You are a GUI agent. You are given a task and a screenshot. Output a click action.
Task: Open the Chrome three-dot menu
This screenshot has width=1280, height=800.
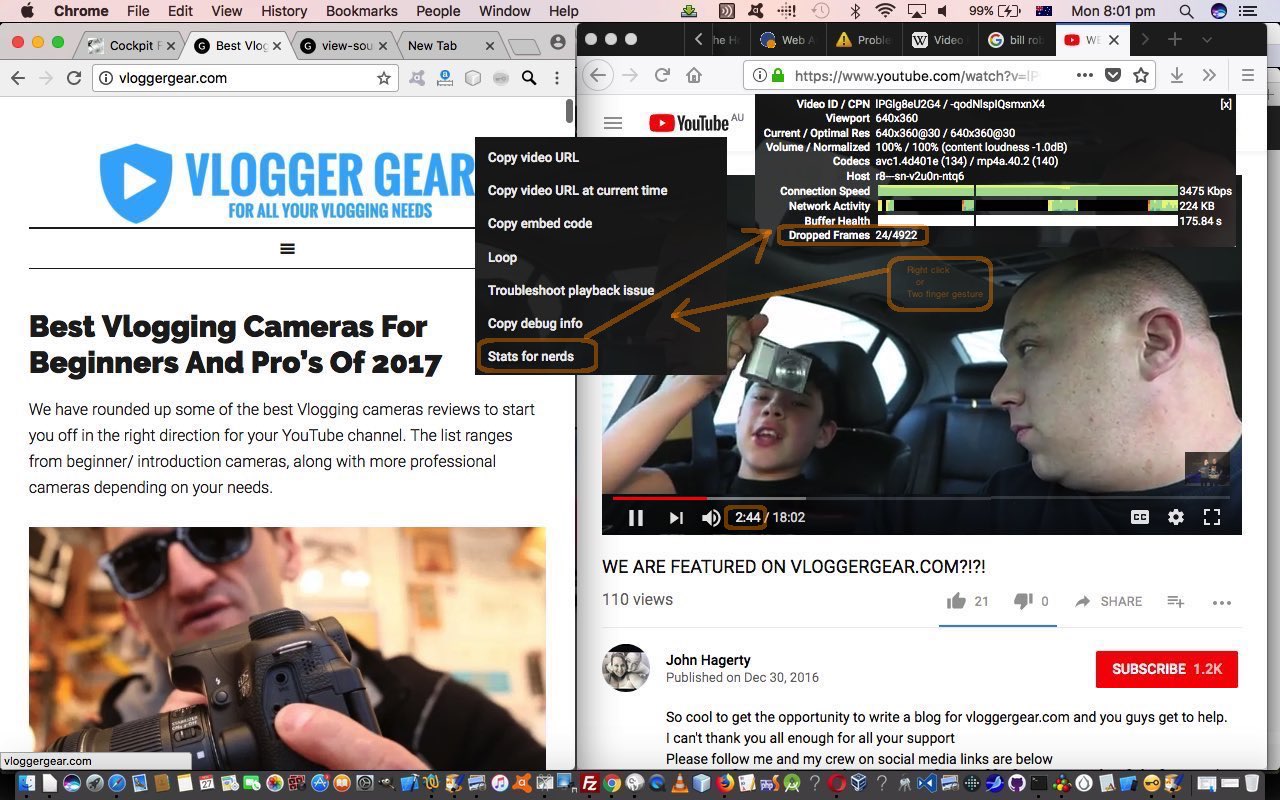pyautogui.click(x=557, y=78)
